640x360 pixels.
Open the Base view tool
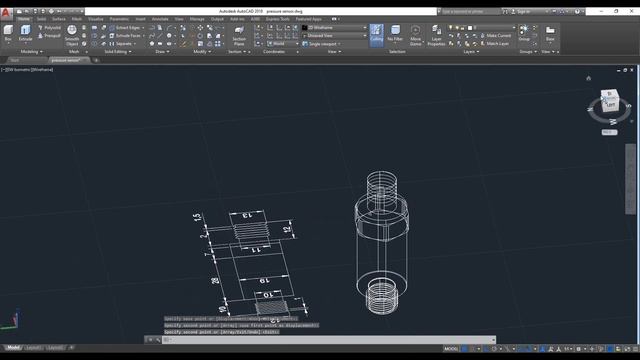[x=550, y=33]
